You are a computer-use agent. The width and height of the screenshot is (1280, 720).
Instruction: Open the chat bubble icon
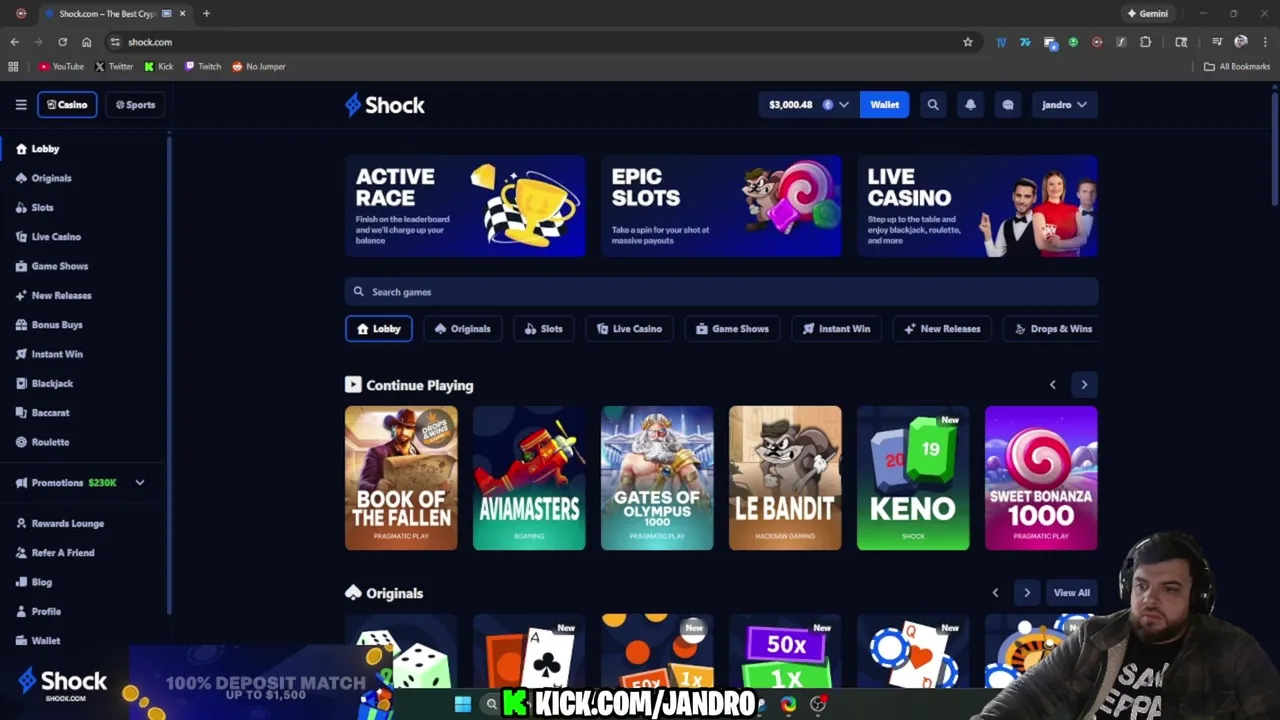1008,104
